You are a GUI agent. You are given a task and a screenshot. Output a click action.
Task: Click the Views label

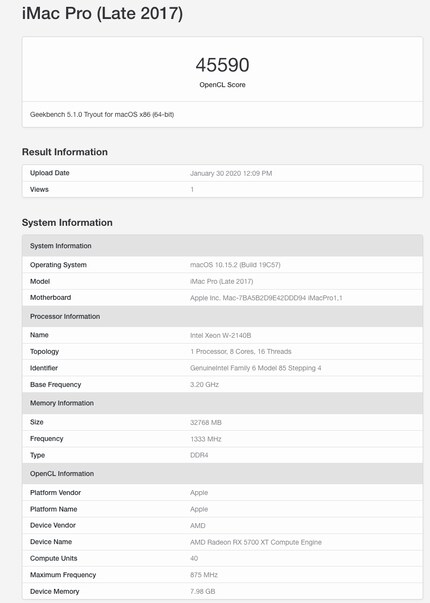pos(39,190)
